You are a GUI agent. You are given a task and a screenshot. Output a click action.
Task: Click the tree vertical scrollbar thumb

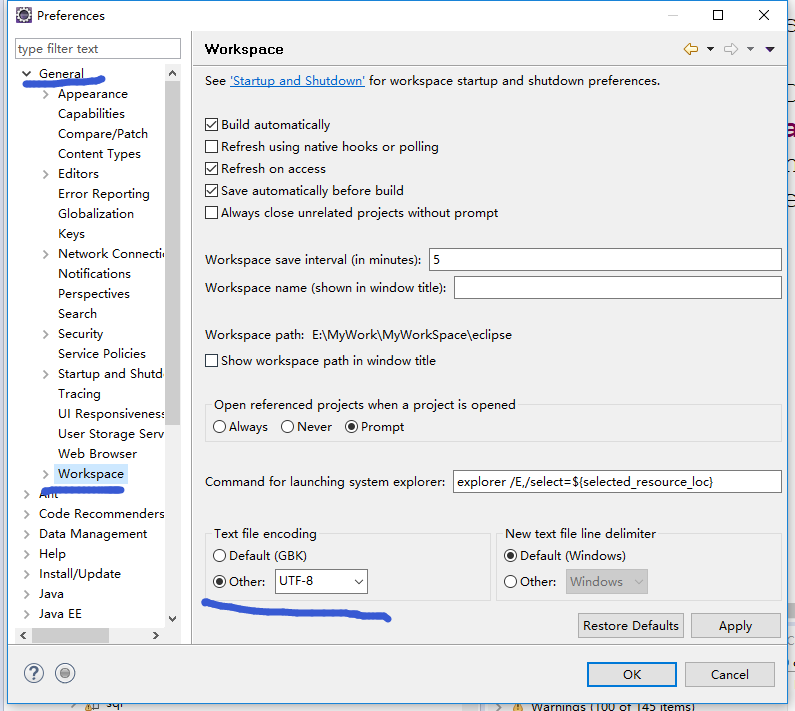(x=172, y=253)
